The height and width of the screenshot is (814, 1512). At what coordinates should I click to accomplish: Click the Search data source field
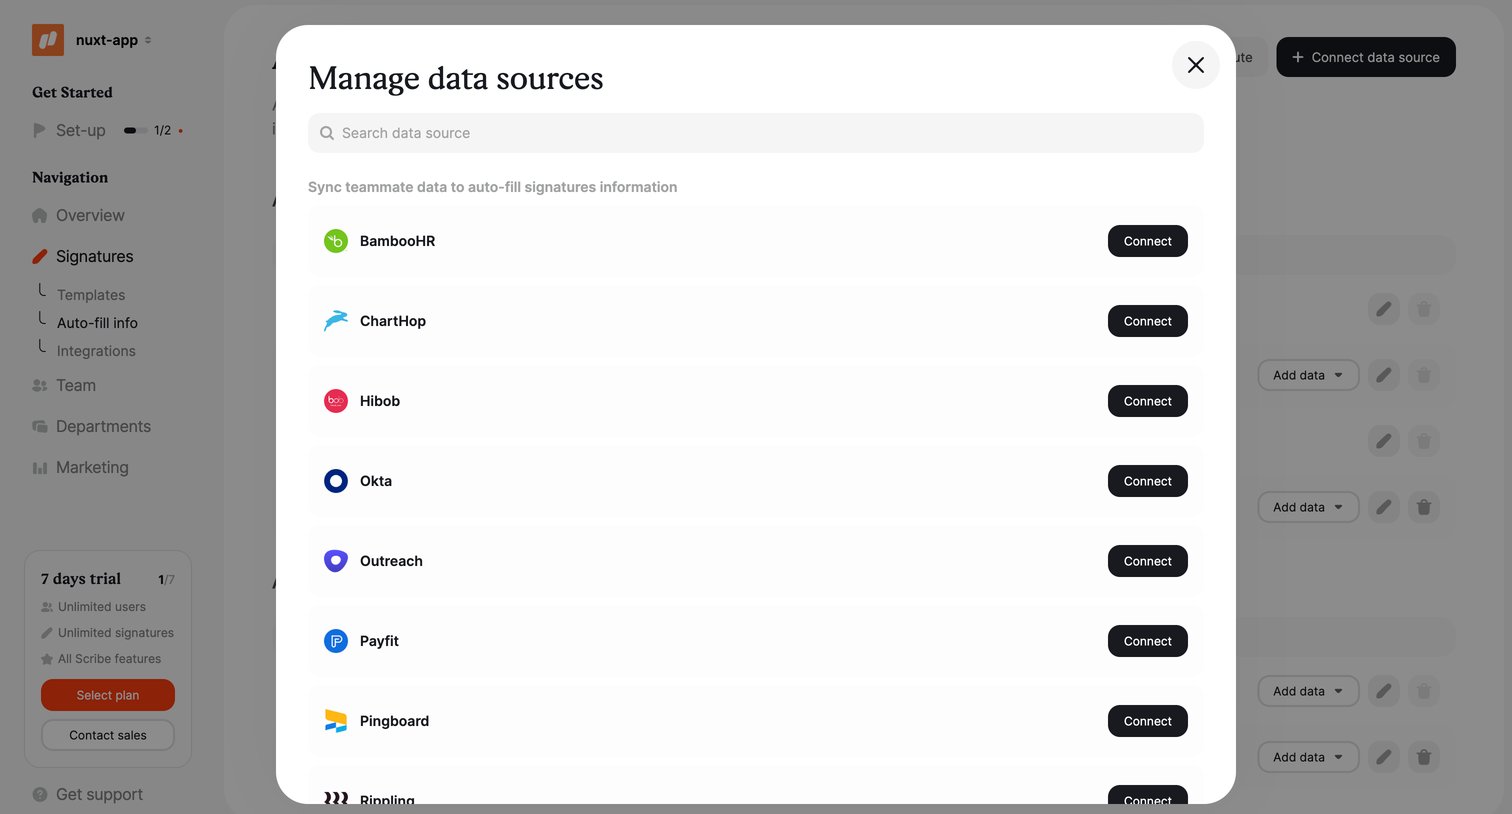tap(755, 133)
